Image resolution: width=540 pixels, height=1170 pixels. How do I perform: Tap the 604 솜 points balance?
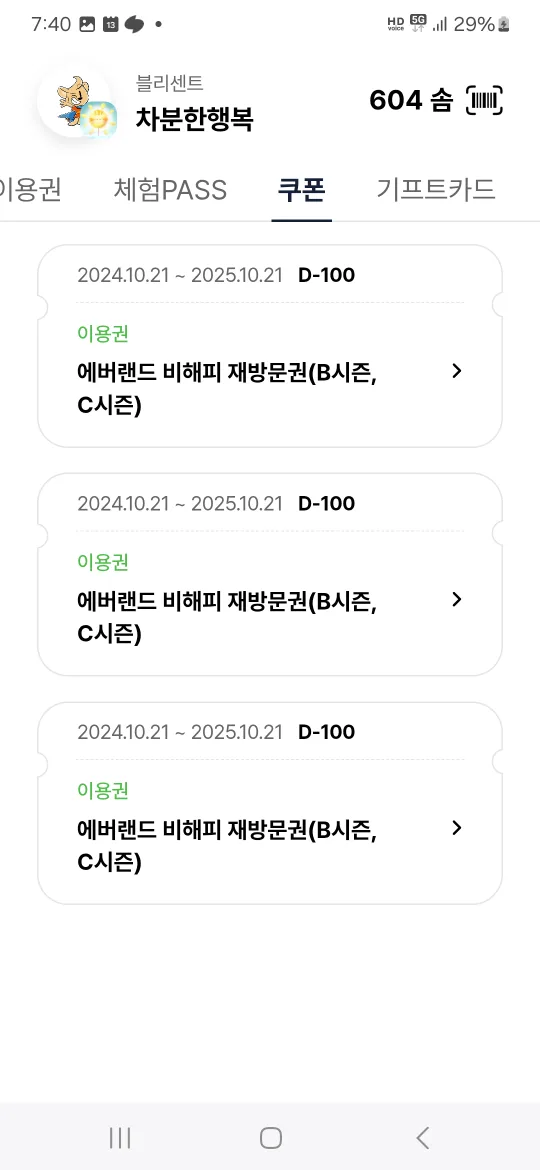click(x=411, y=101)
